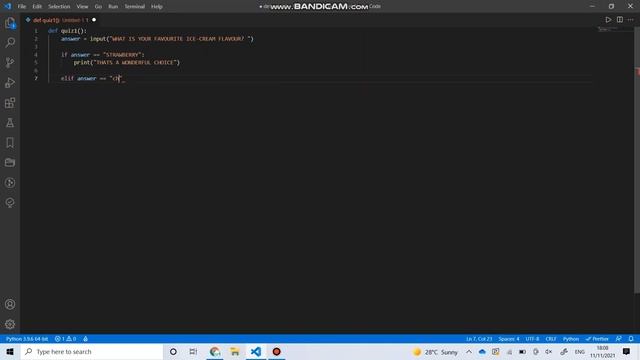Image resolution: width=640 pixels, height=360 pixels.
Task: Open Chrome from the taskbar
Action: (215, 351)
